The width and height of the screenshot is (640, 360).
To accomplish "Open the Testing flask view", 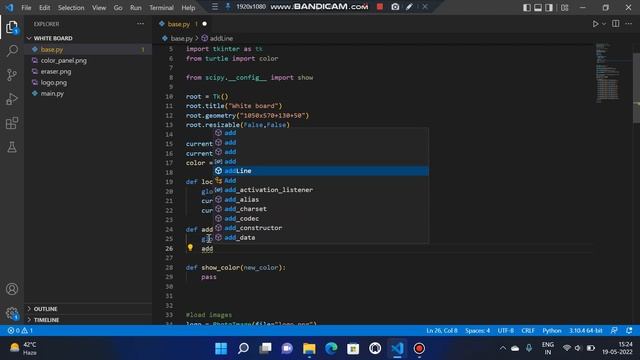I will (x=12, y=147).
